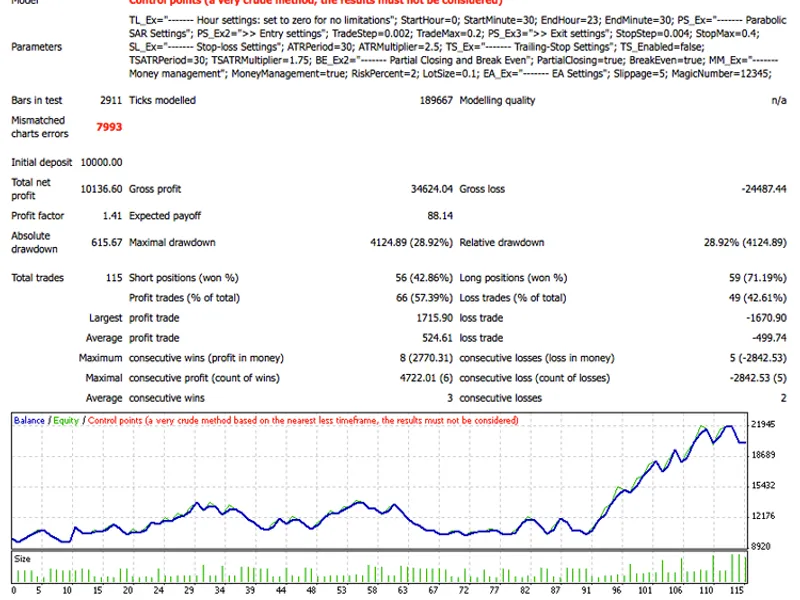Select chart axis label 15432

(763, 485)
